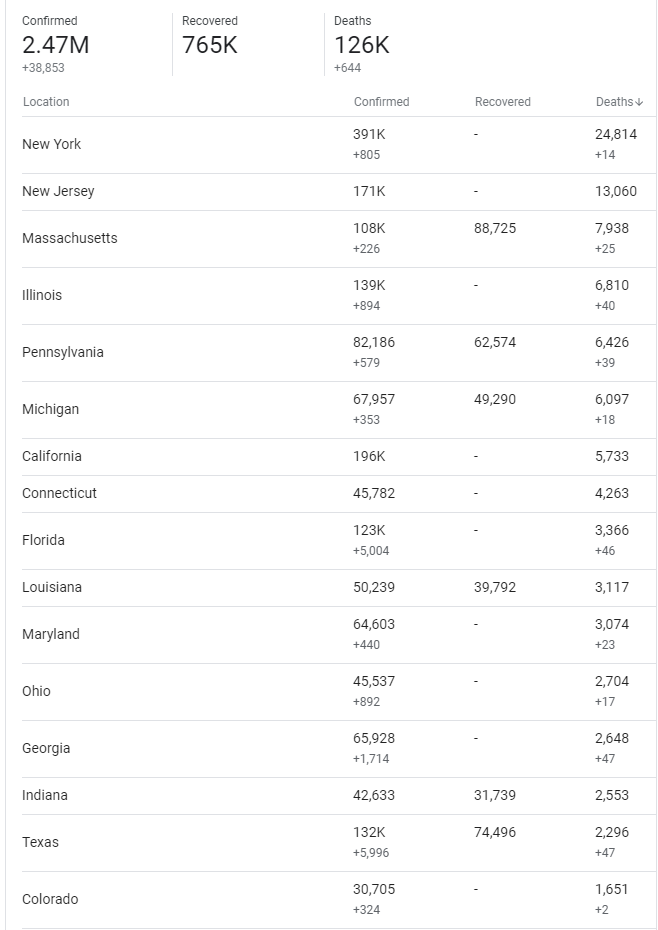The width and height of the screenshot is (658, 930).
Task: Sort table by Recovered column header
Action: coord(502,102)
